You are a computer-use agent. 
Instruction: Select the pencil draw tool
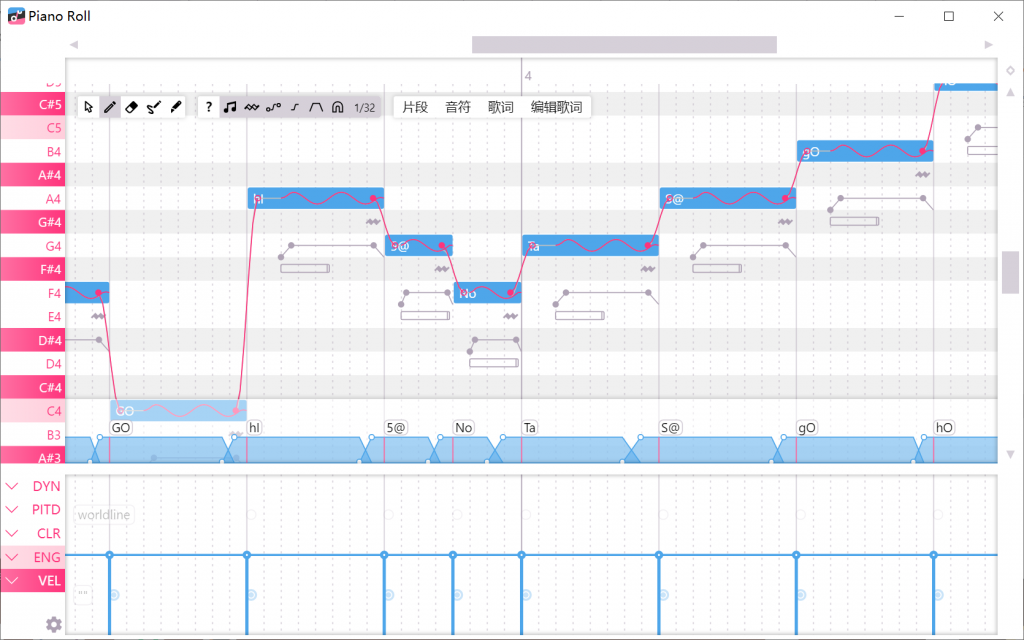110,107
